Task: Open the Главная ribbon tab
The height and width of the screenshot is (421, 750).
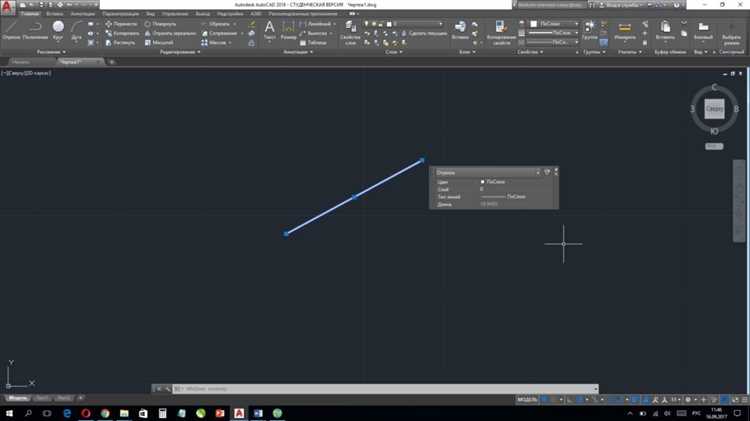Action: pos(29,14)
